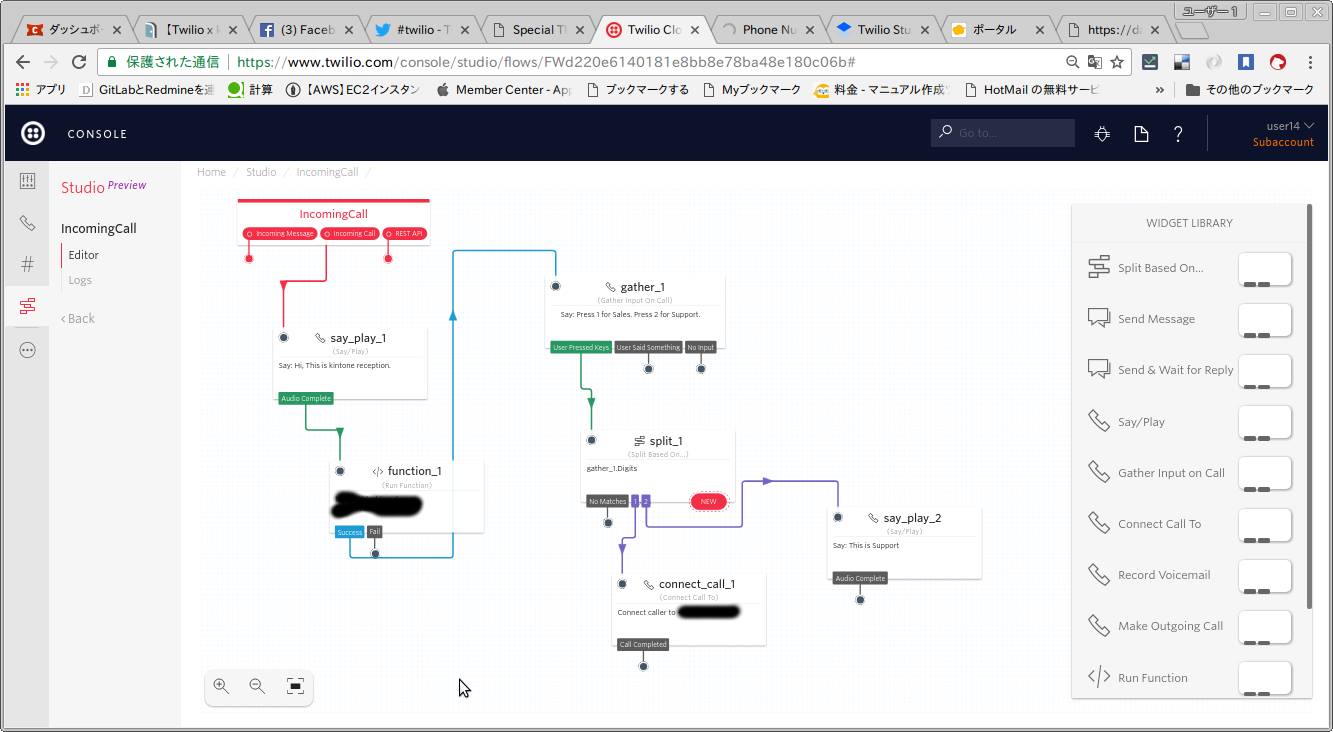Open the hash phone numbers sidebar icon

coord(27,264)
